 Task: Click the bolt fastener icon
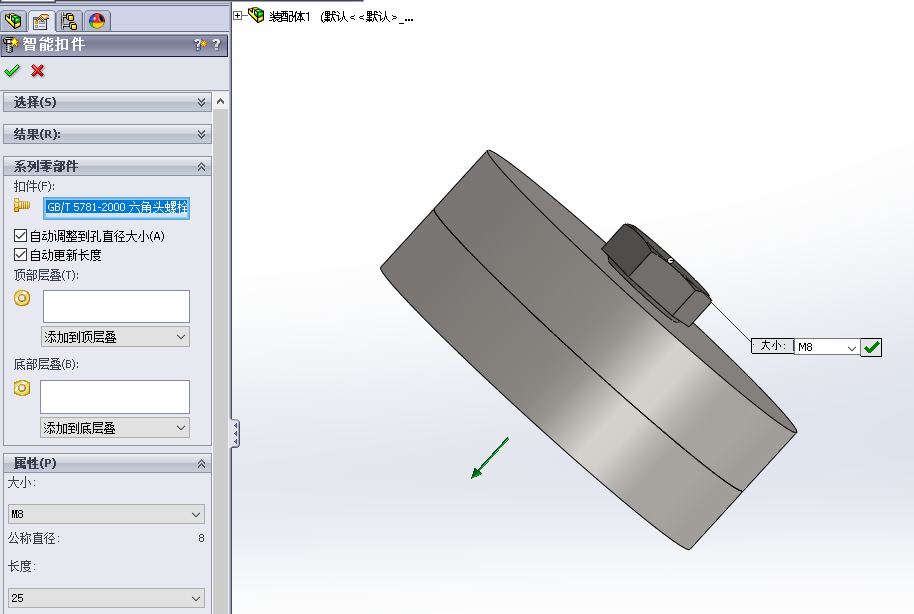click(x=22, y=205)
